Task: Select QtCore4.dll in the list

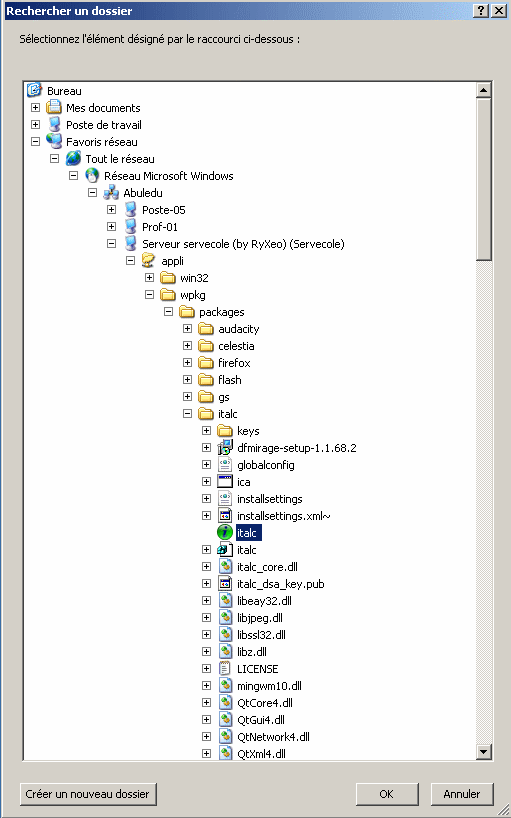Action: 265,703
